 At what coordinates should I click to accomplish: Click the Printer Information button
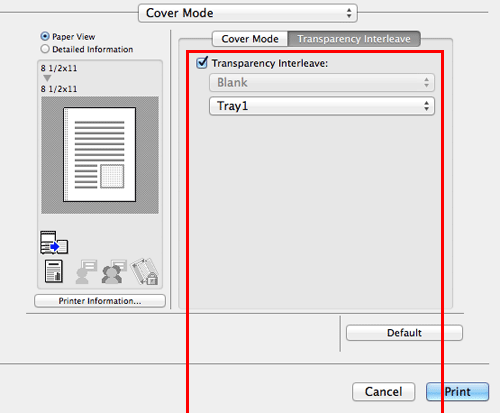[x=100, y=301]
